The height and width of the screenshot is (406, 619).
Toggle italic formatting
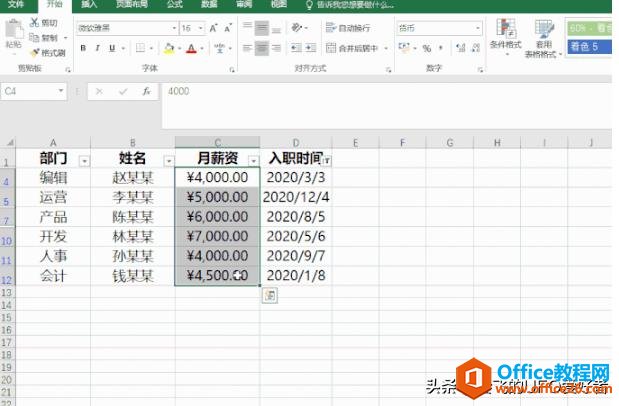click(x=98, y=48)
